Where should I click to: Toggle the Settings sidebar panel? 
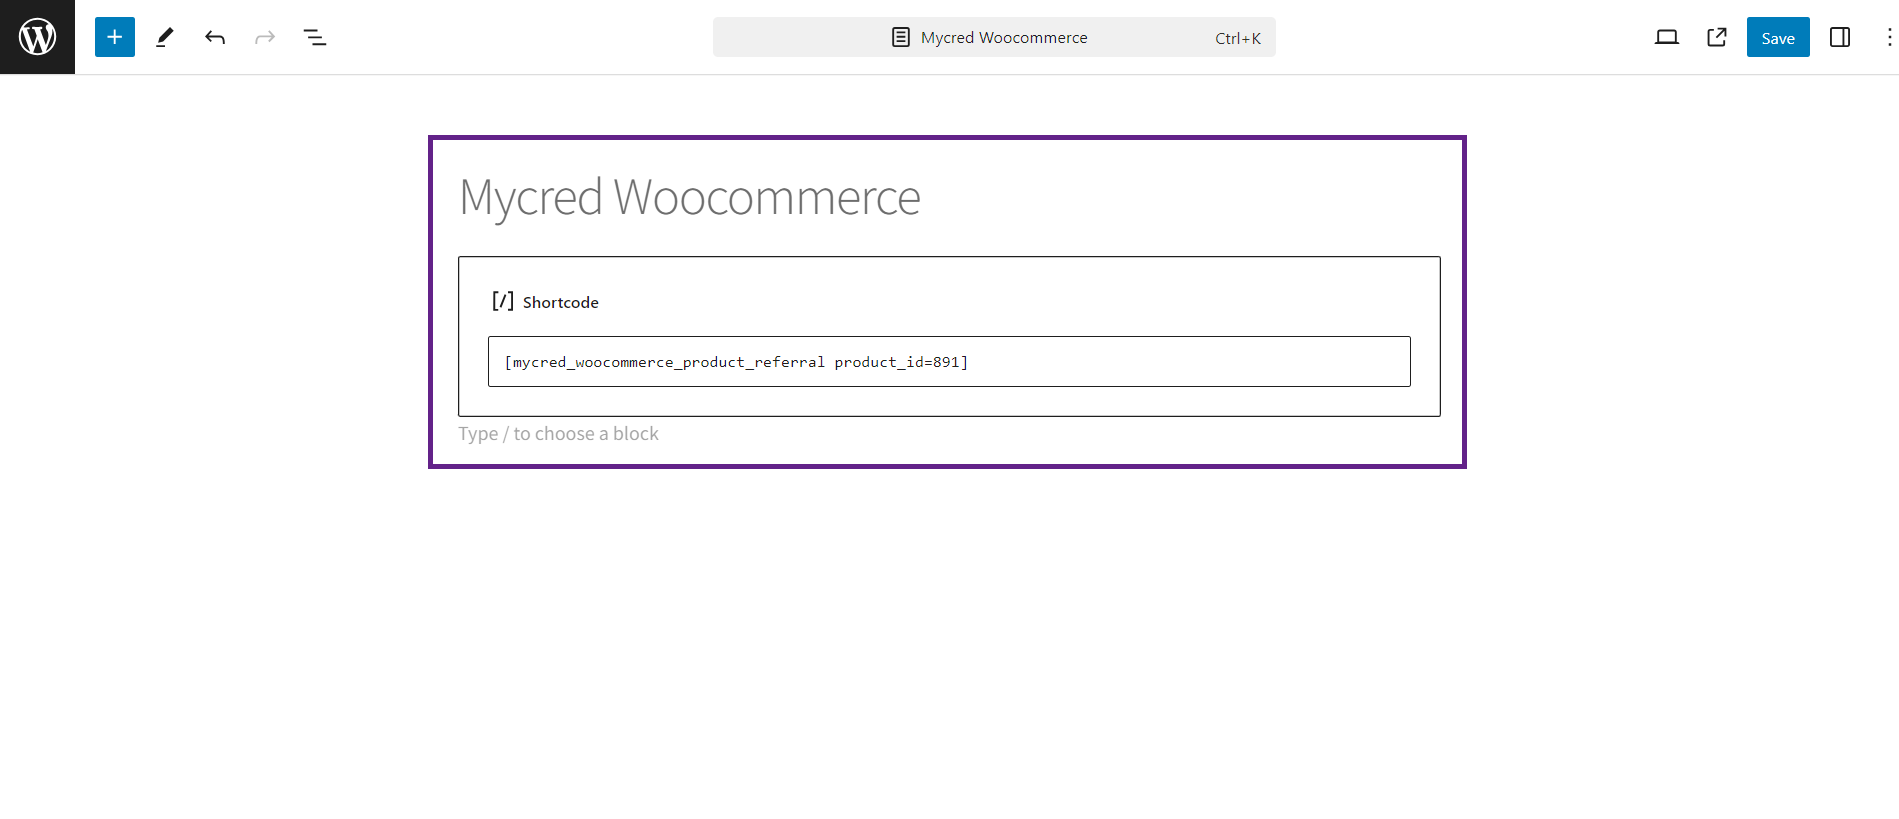1839,37
